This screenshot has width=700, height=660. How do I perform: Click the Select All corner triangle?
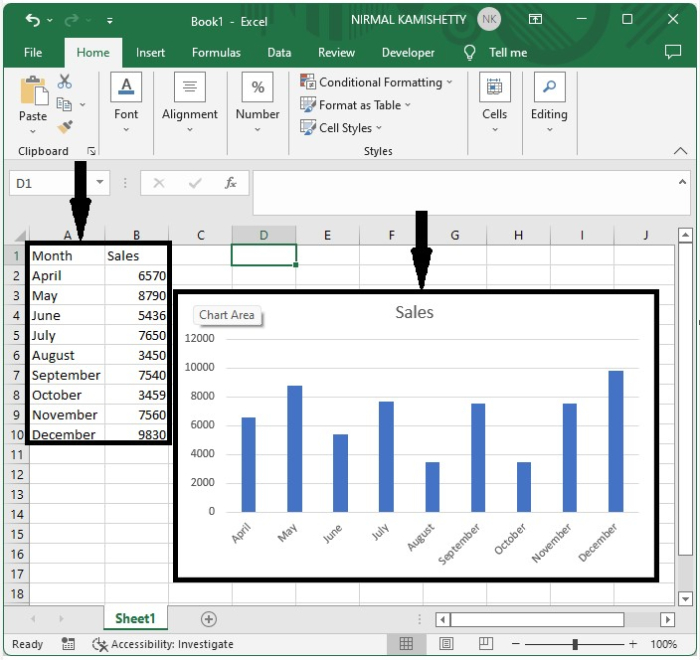(x=19, y=235)
